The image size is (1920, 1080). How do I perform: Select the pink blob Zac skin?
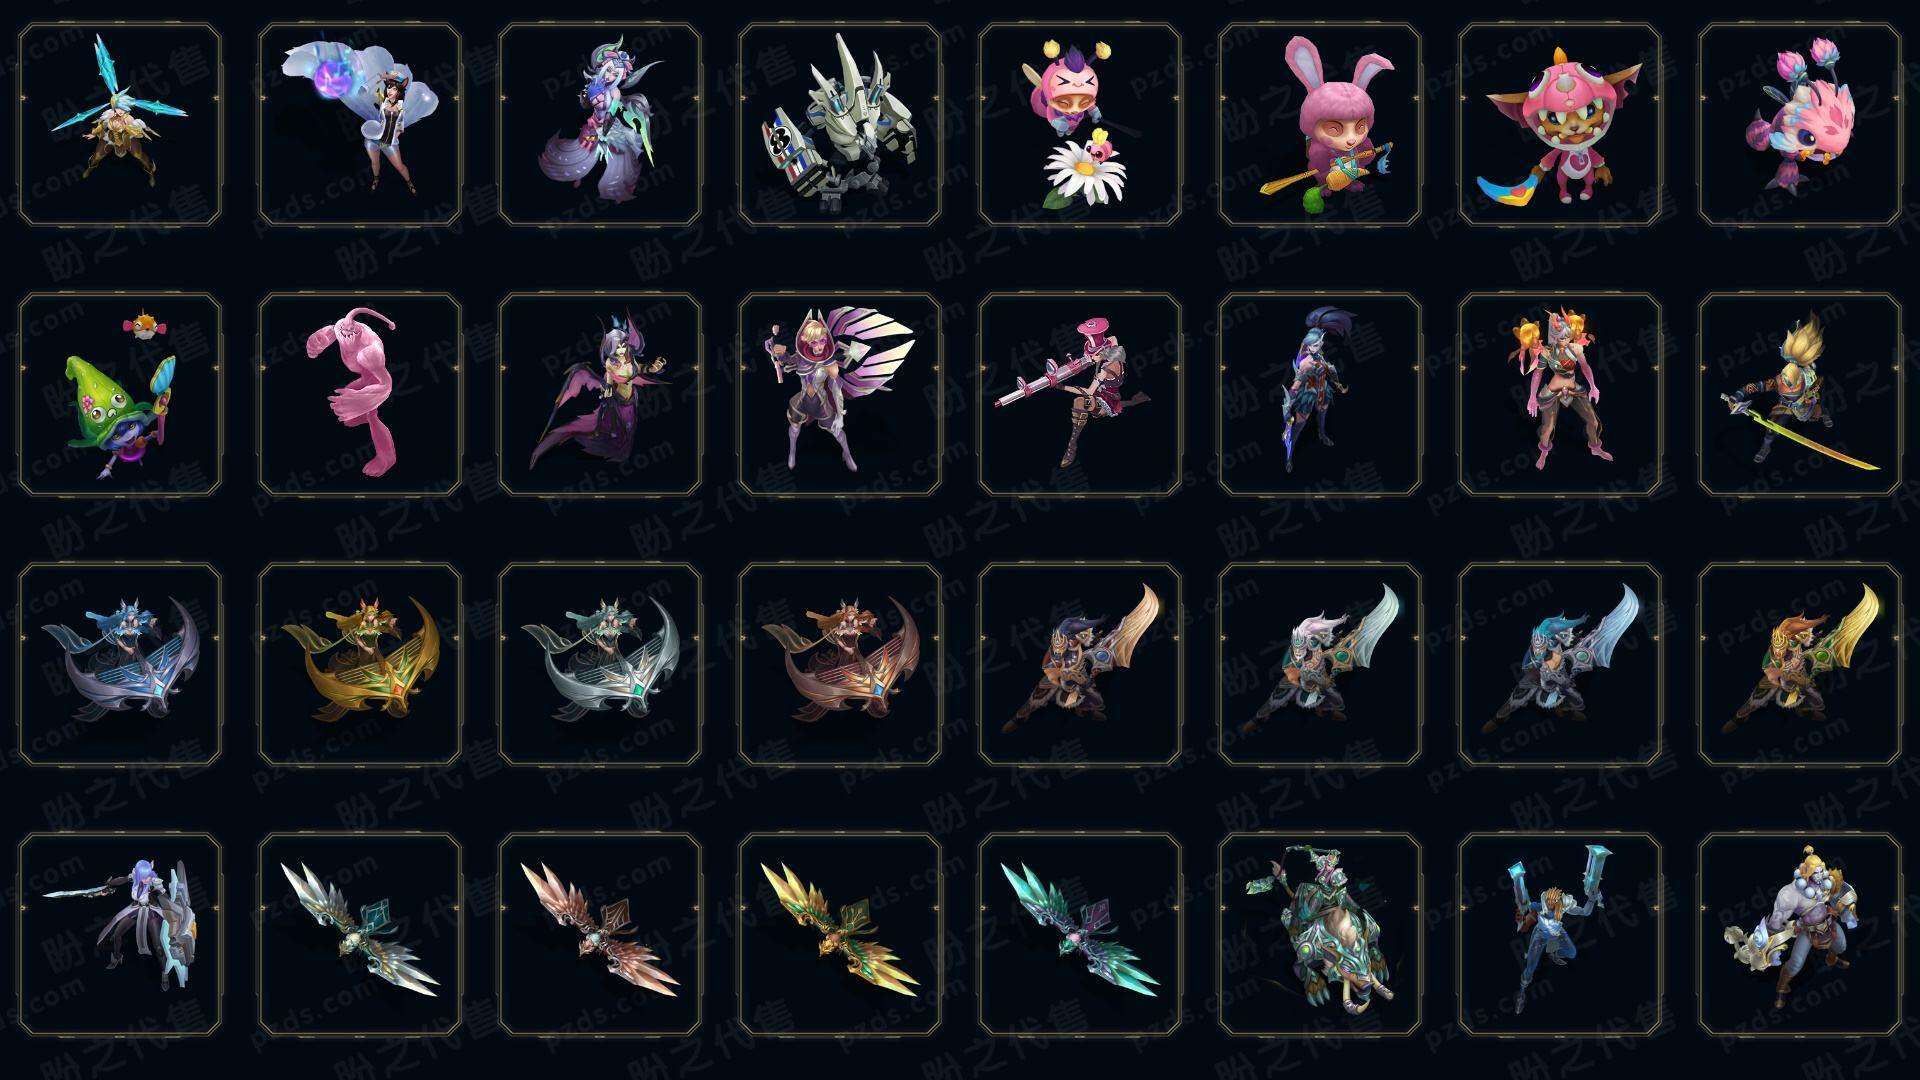tap(360, 394)
